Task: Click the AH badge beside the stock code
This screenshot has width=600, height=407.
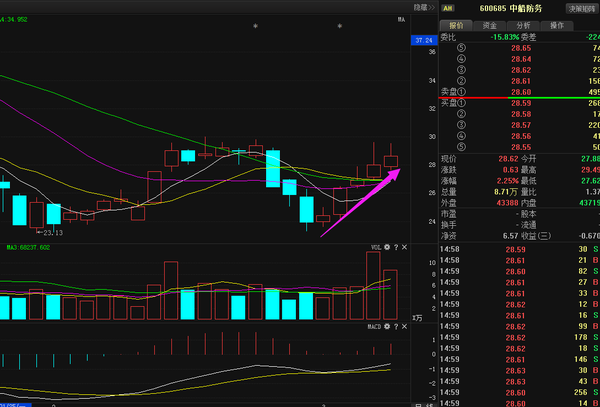Action: click(x=448, y=8)
